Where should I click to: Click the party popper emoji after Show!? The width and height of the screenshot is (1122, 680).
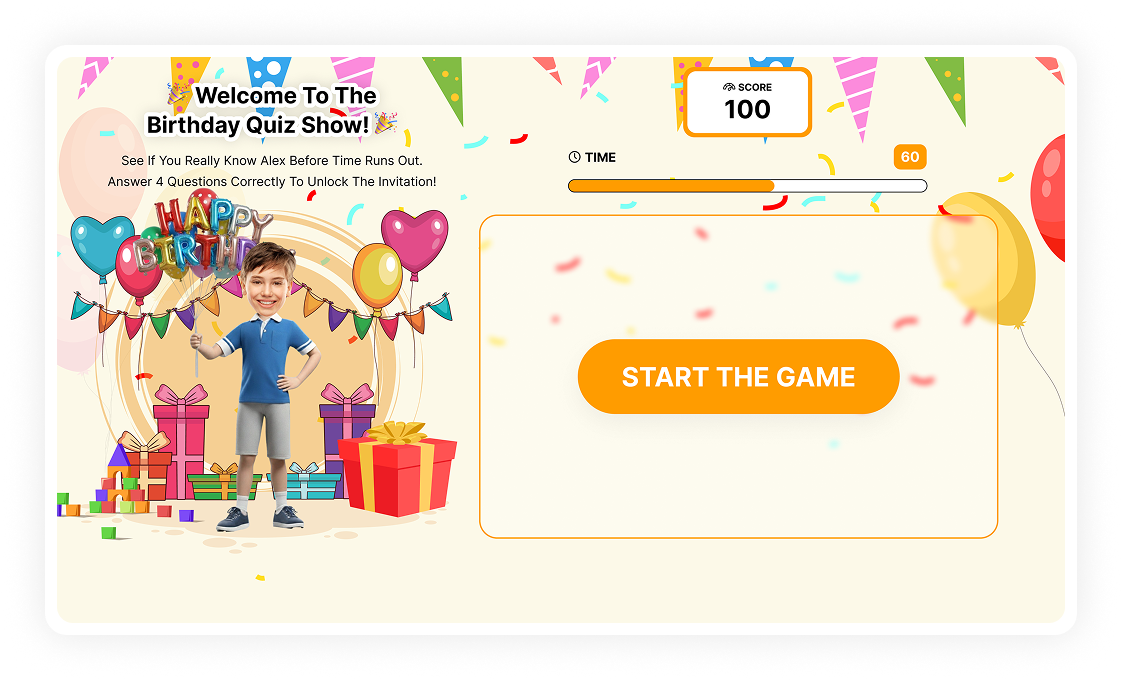click(x=386, y=123)
